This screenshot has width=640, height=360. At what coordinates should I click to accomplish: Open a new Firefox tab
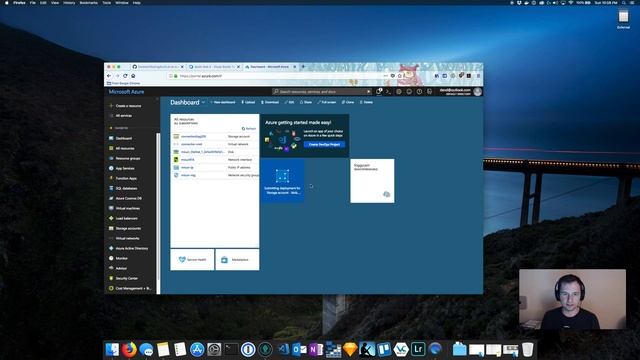303,67
